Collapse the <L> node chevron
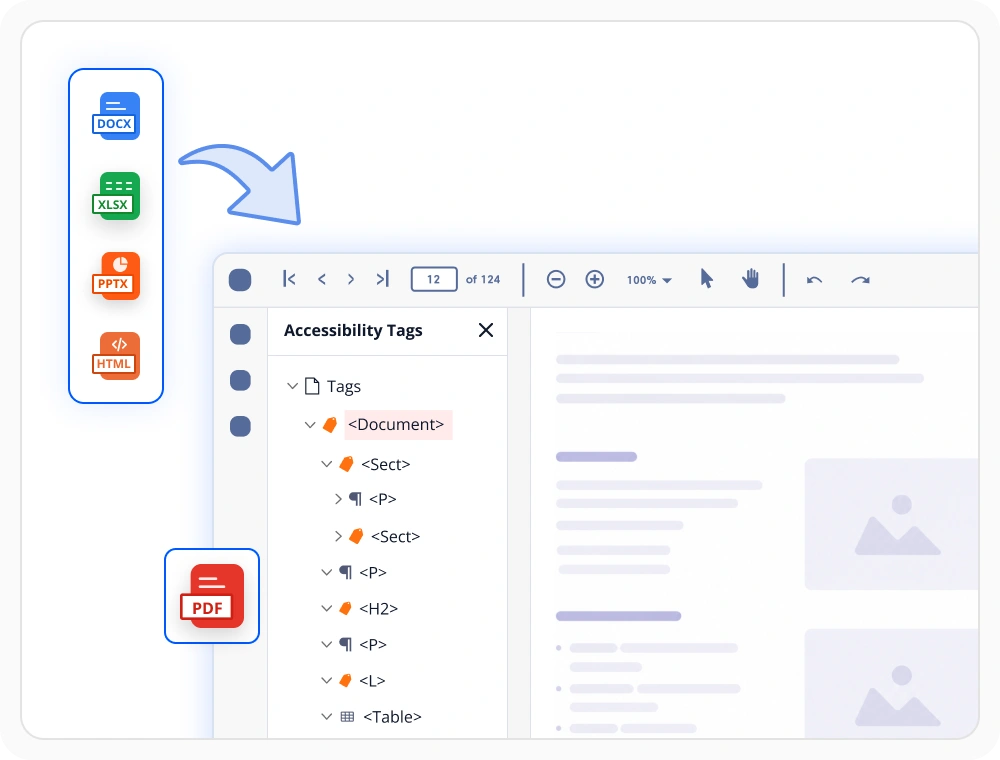The height and width of the screenshot is (760, 1000). pos(327,680)
